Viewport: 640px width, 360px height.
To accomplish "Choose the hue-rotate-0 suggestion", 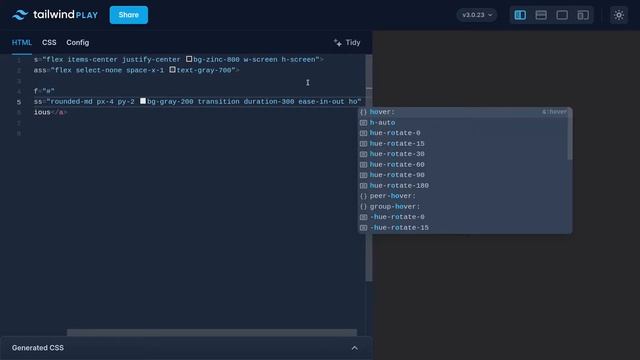I will (x=463, y=133).
